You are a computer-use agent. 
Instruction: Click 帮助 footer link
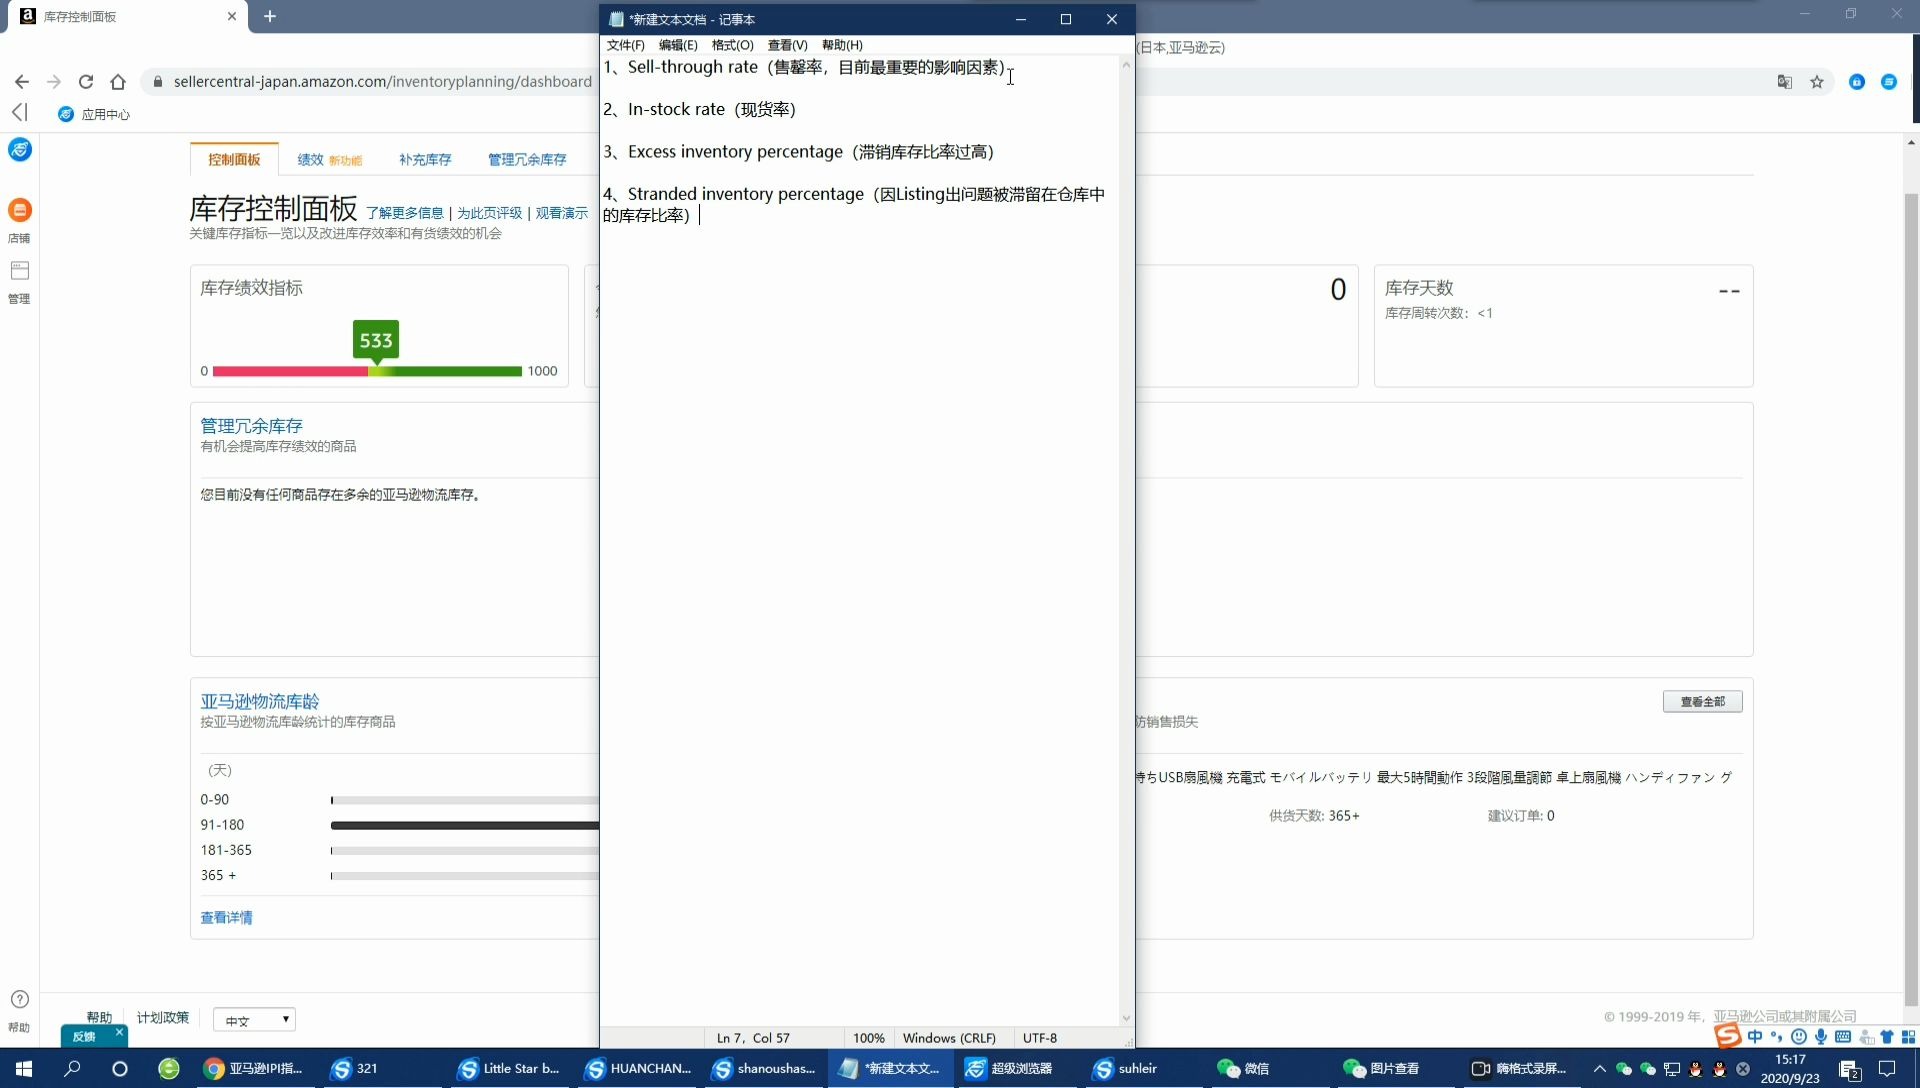click(99, 1017)
